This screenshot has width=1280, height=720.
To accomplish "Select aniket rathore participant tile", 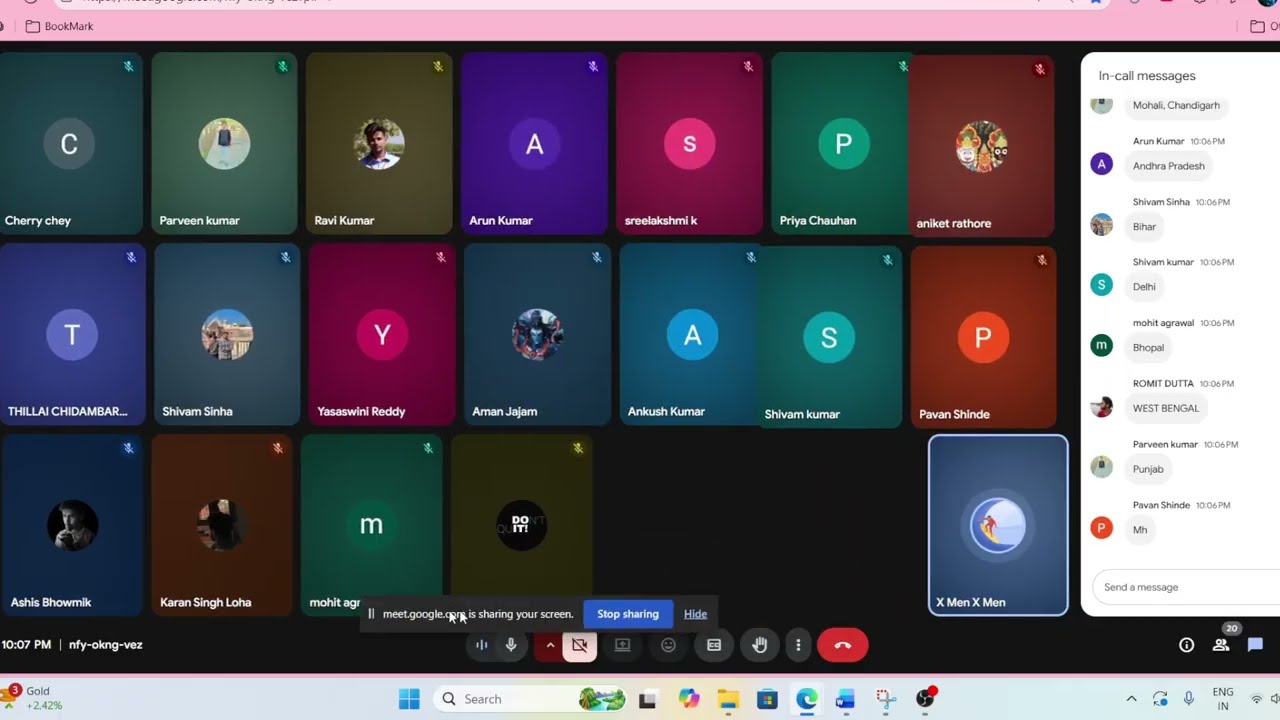I will (981, 147).
